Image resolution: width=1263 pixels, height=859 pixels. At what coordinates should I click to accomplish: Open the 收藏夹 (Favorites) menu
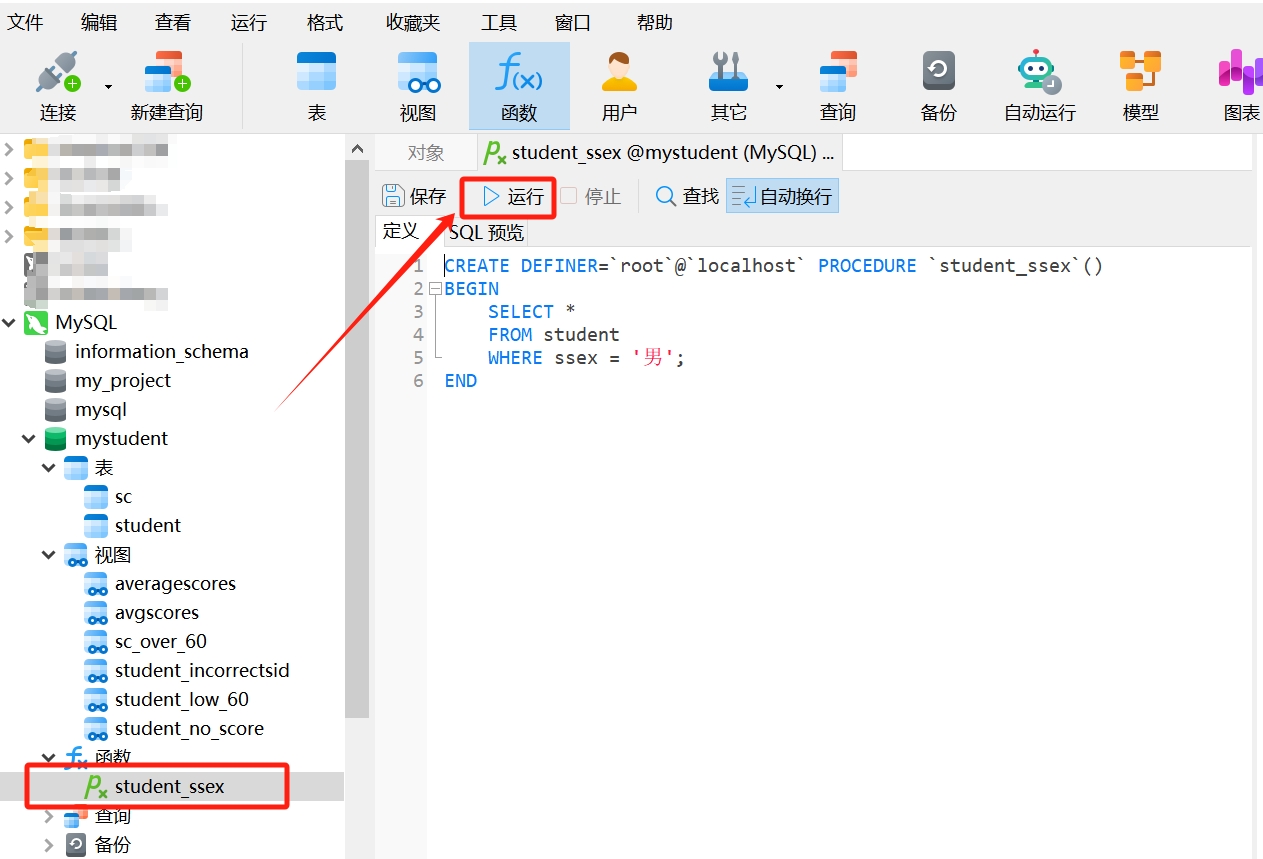(412, 22)
